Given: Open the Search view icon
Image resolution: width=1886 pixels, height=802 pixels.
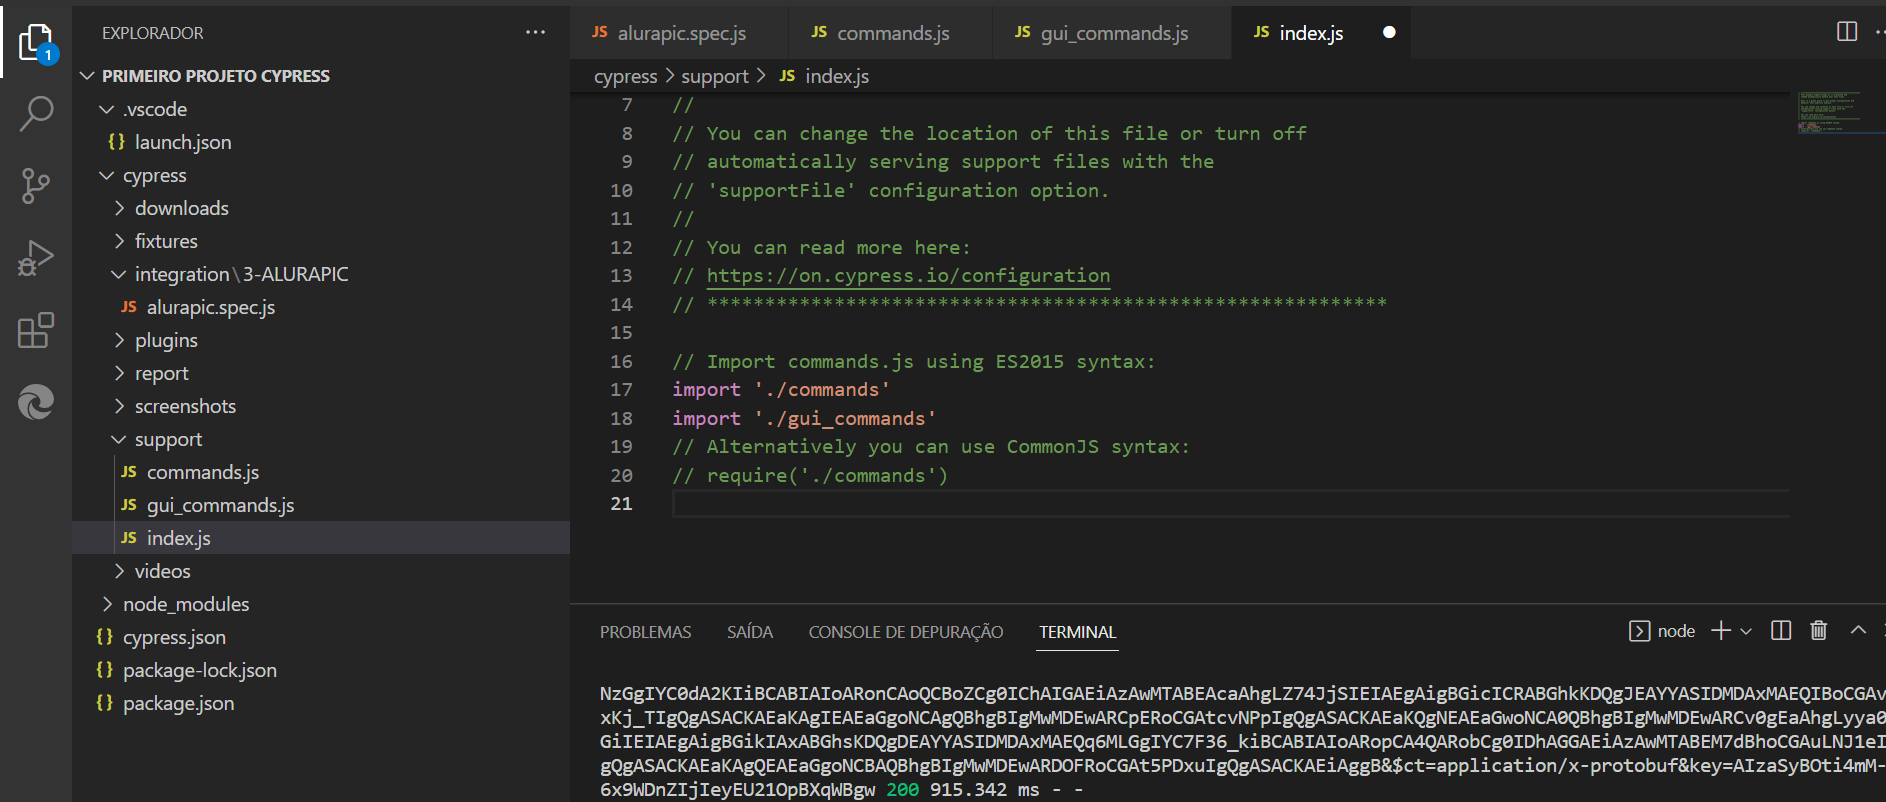Looking at the screenshot, I should click(x=36, y=114).
